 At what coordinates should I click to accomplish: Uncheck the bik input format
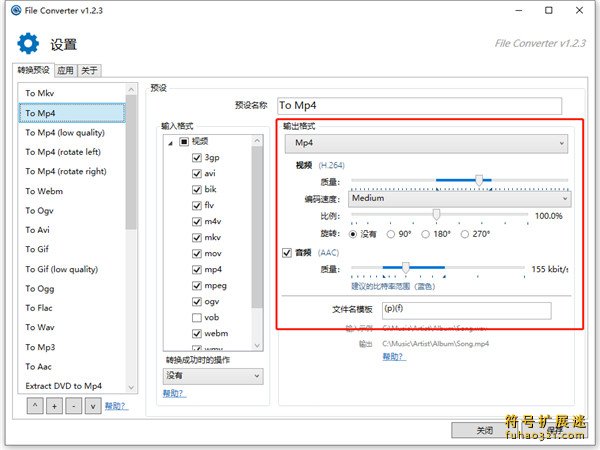[197, 189]
